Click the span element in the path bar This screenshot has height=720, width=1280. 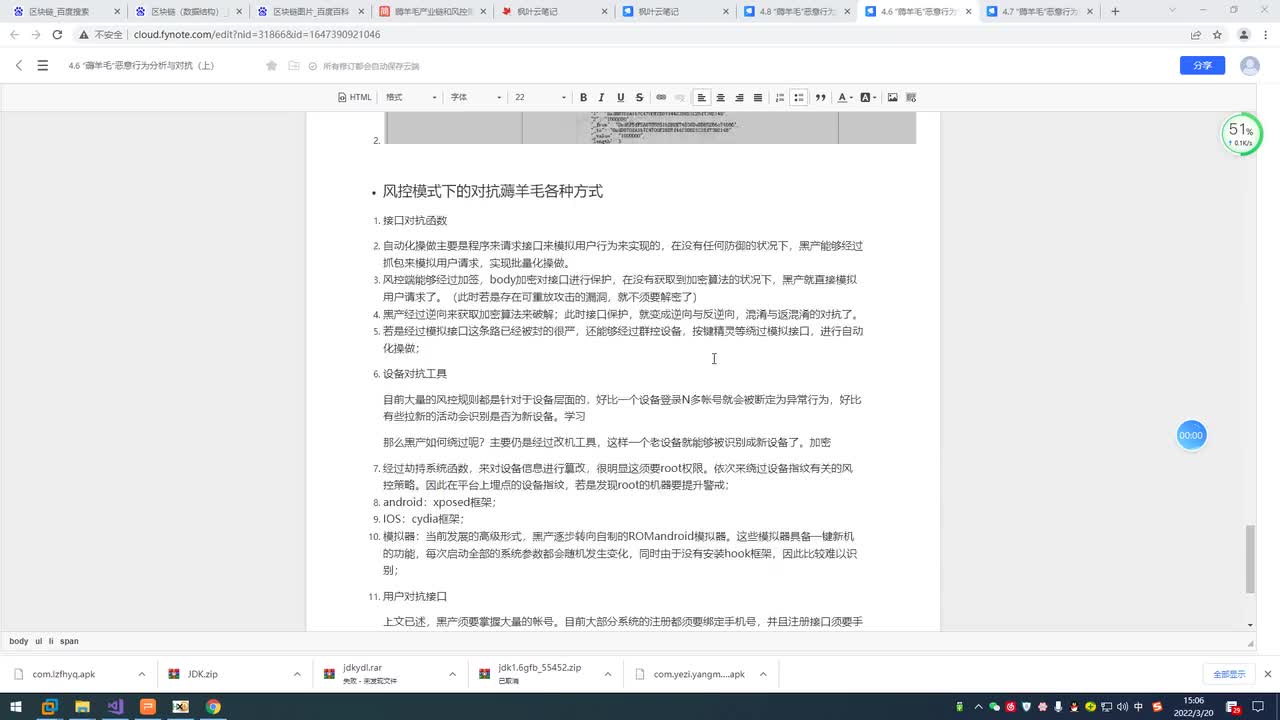pos(69,641)
